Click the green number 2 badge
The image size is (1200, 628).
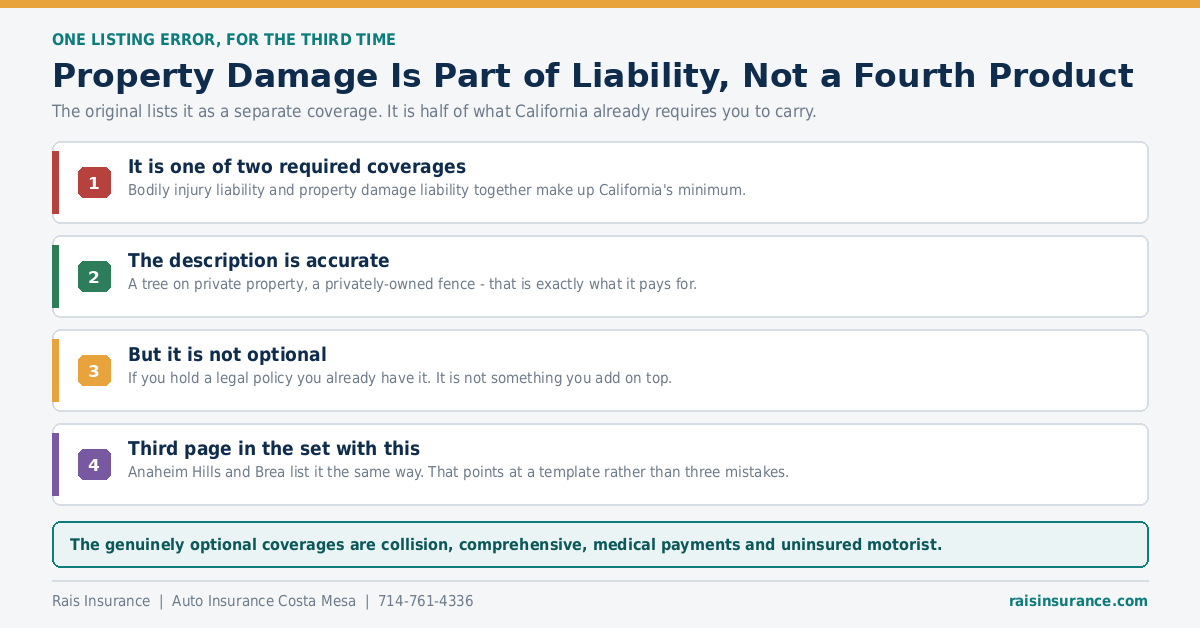pos(94,276)
